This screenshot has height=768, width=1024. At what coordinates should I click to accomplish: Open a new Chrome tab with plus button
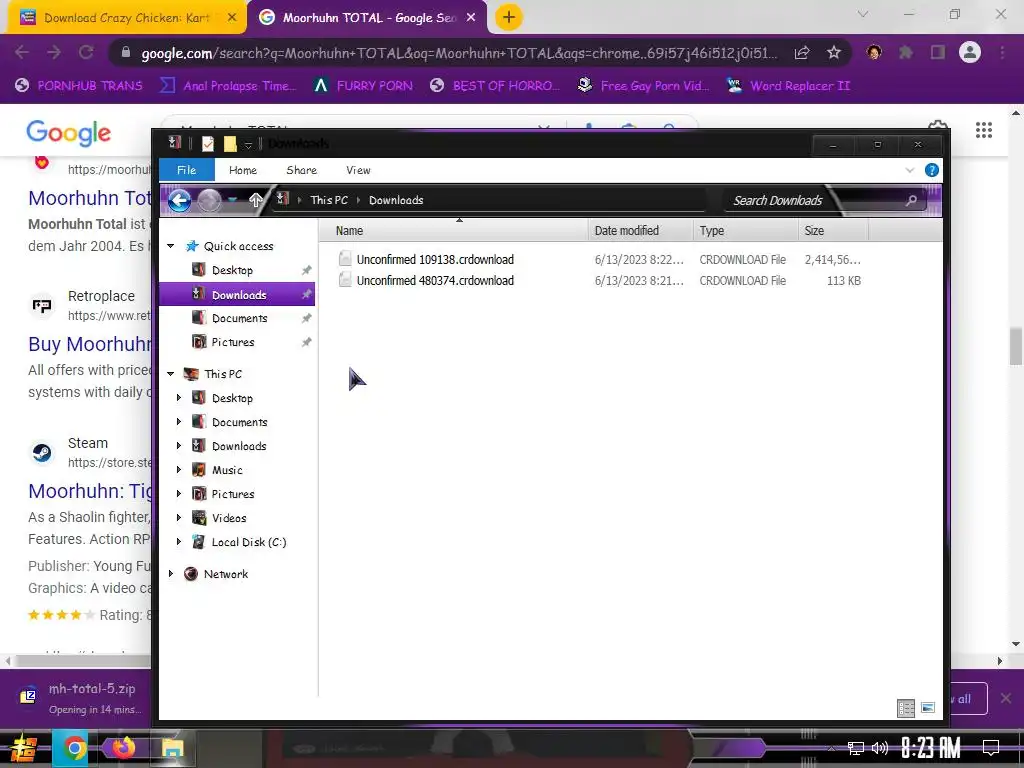tap(509, 18)
